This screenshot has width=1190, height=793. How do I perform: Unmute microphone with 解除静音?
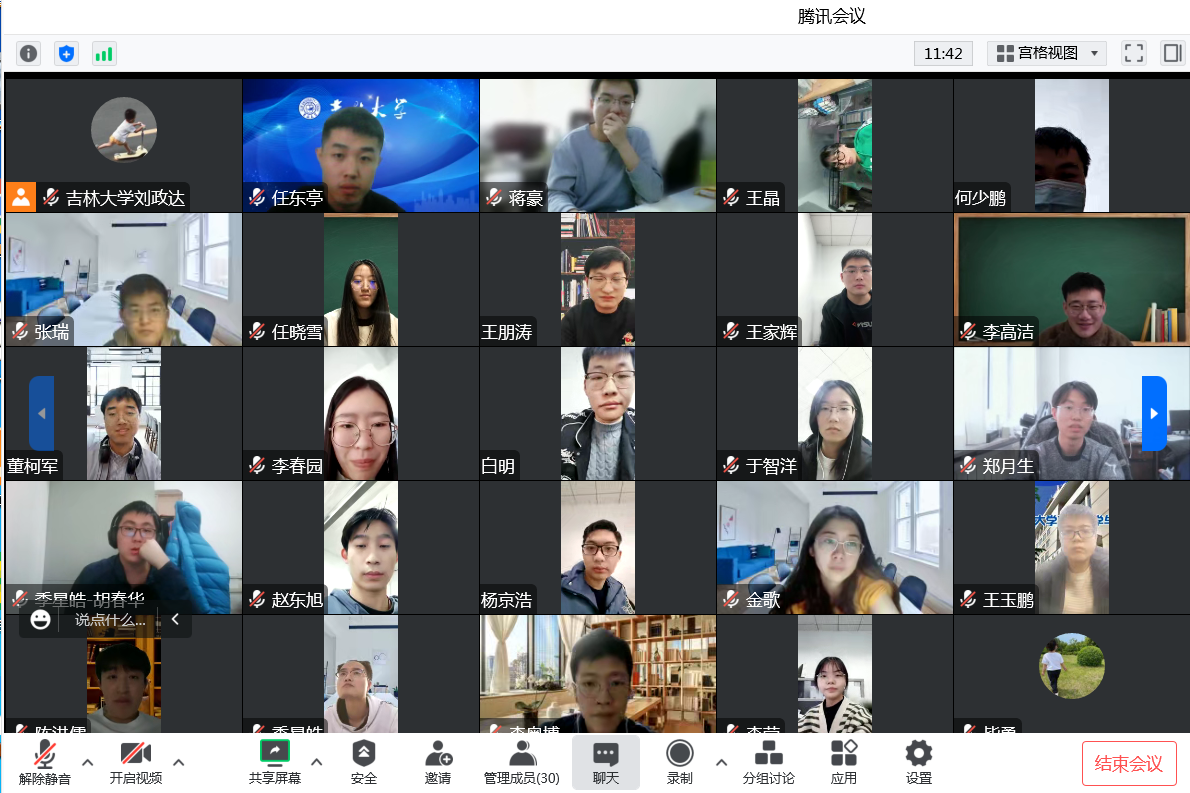pyautogui.click(x=45, y=762)
